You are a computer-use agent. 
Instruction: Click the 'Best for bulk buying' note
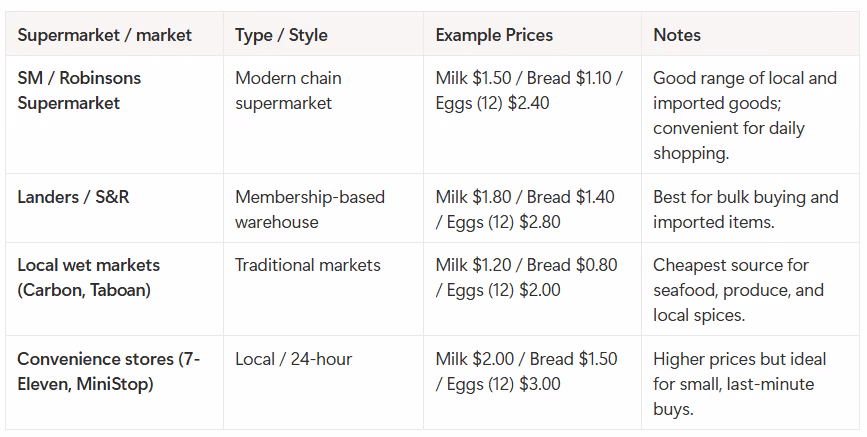pyautogui.click(x=745, y=209)
